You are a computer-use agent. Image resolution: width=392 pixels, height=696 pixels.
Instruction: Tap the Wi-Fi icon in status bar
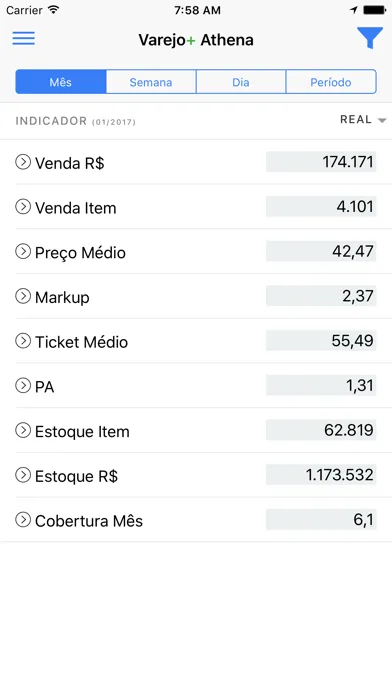(x=54, y=10)
